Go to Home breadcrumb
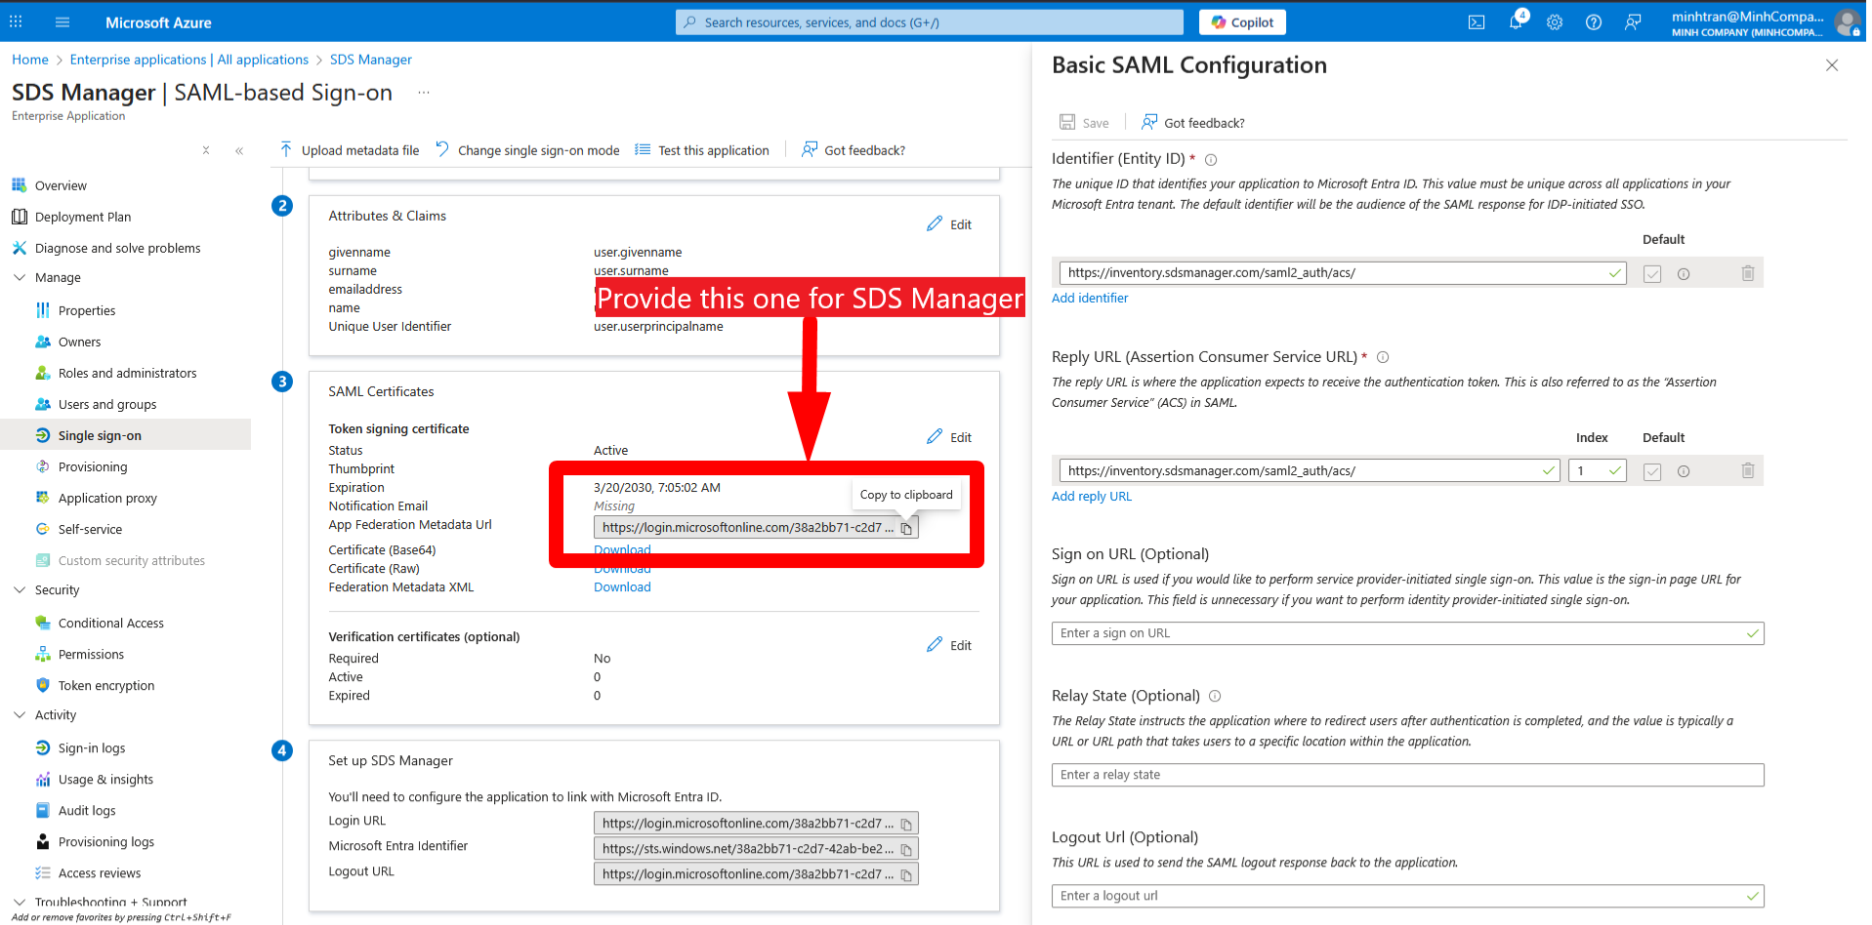The height and width of the screenshot is (925, 1872). pos(30,60)
